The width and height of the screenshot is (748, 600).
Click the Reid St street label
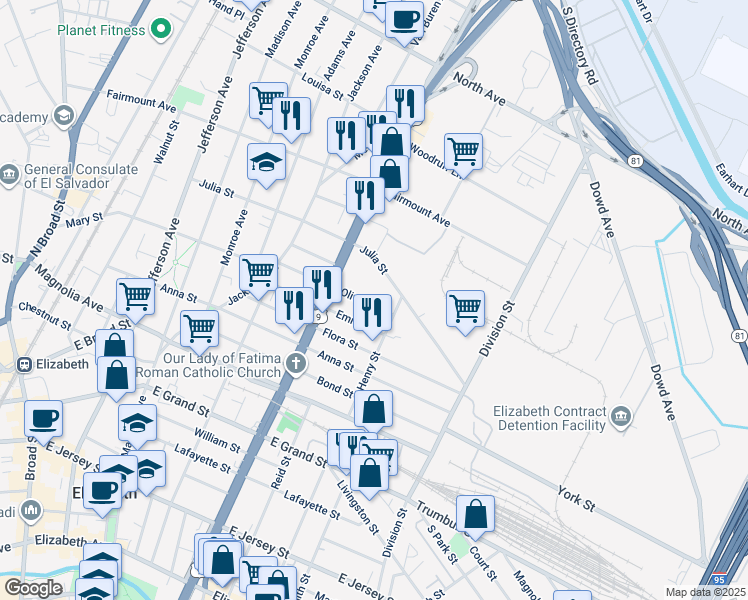[x=280, y=473]
